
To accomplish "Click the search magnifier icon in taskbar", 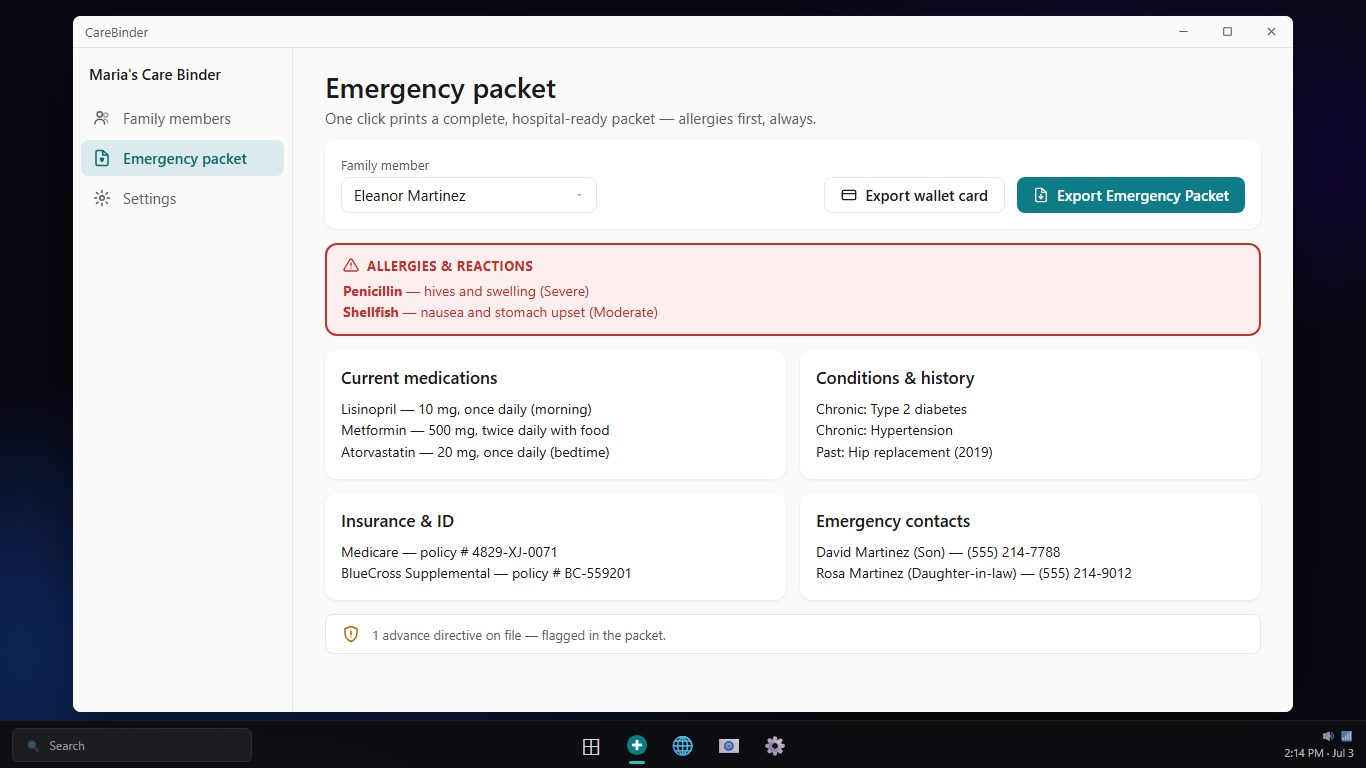I will (x=33, y=746).
